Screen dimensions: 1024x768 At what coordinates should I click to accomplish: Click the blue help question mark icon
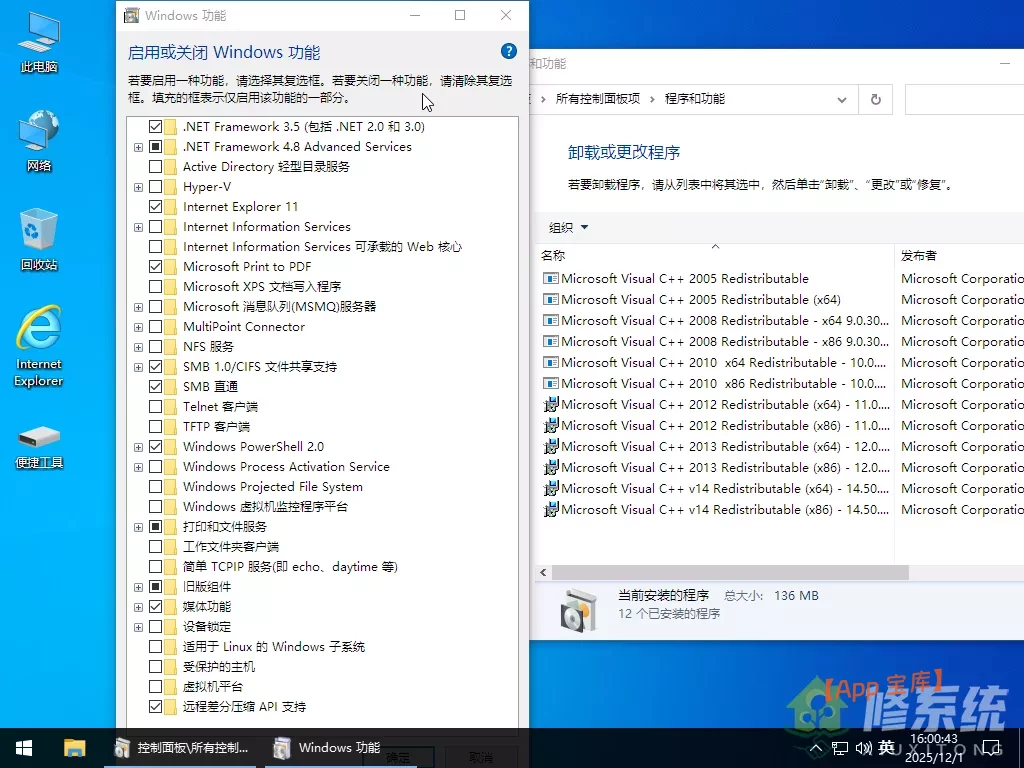[508, 52]
